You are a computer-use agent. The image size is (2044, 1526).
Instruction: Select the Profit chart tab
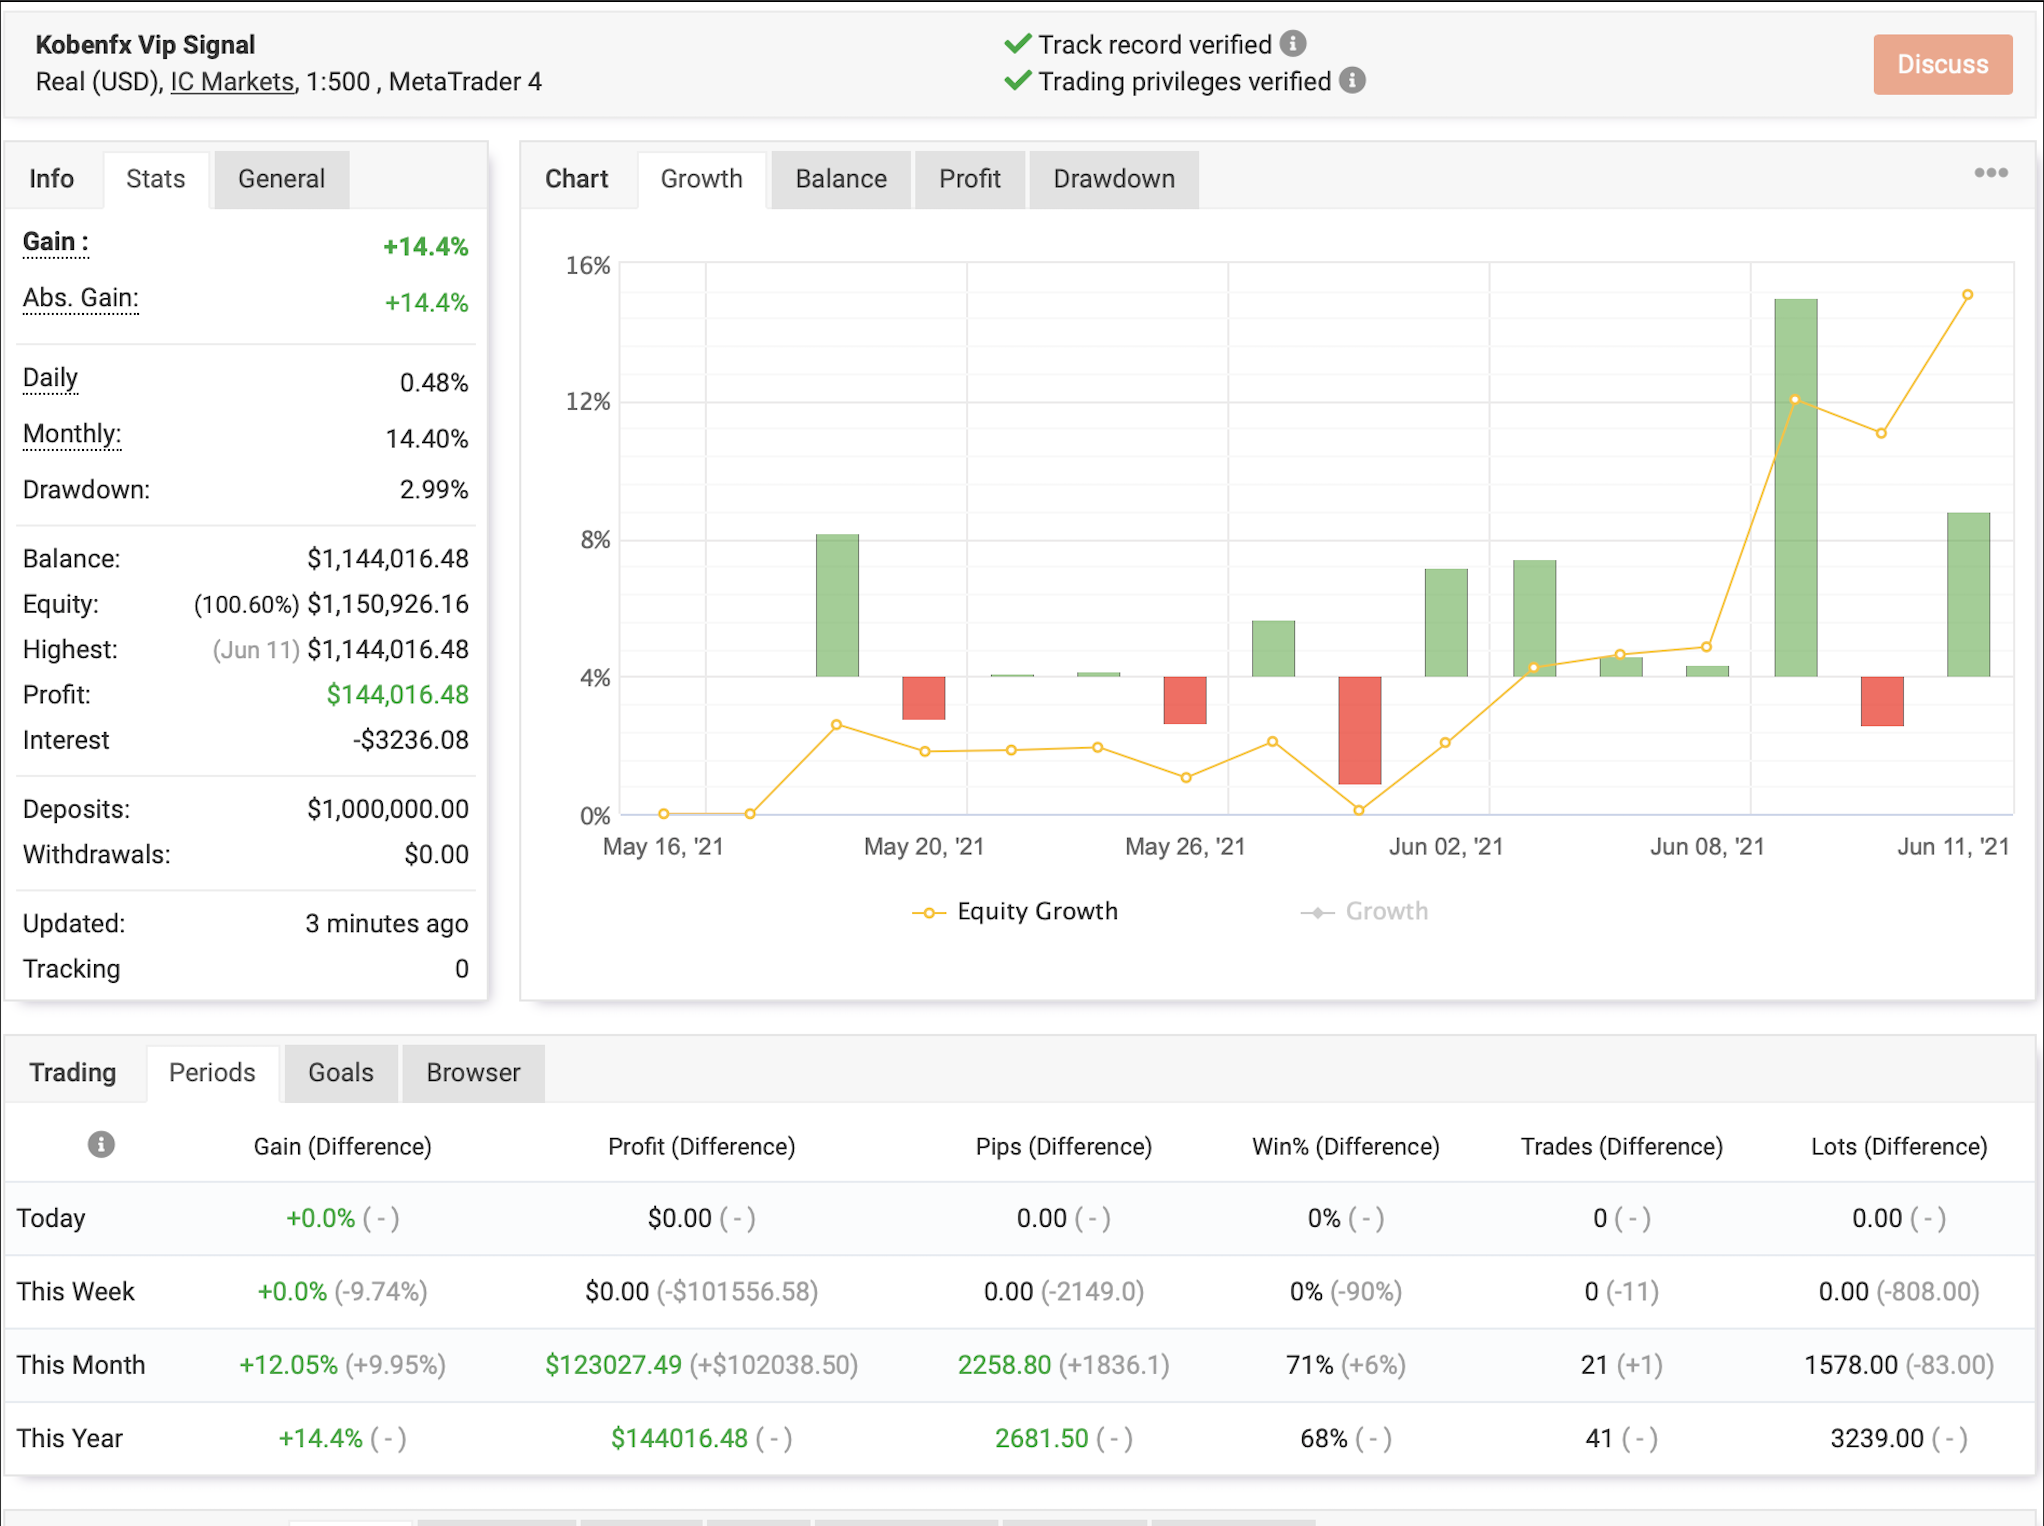tap(969, 179)
